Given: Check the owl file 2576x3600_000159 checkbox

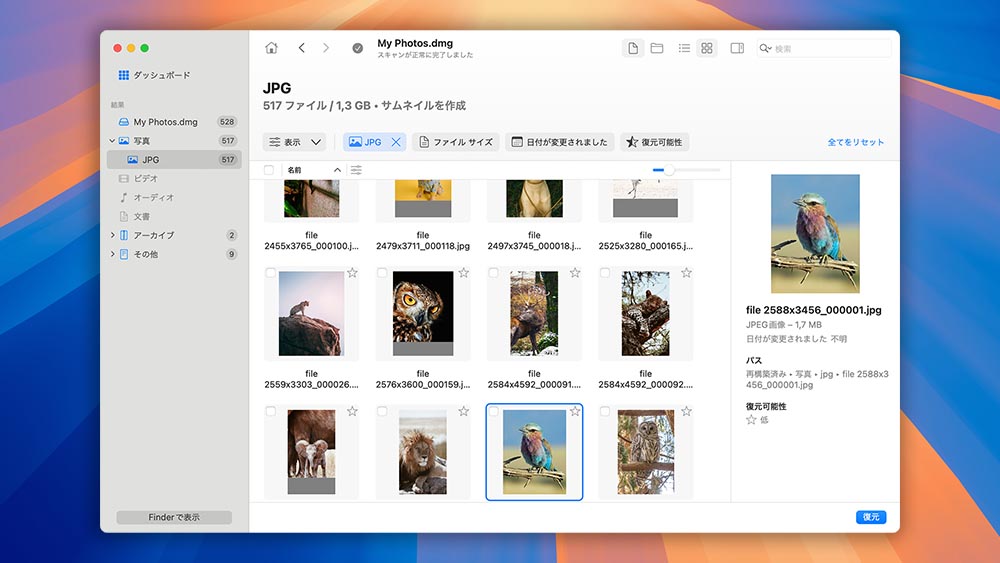Looking at the screenshot, I should tap(382, 273).
